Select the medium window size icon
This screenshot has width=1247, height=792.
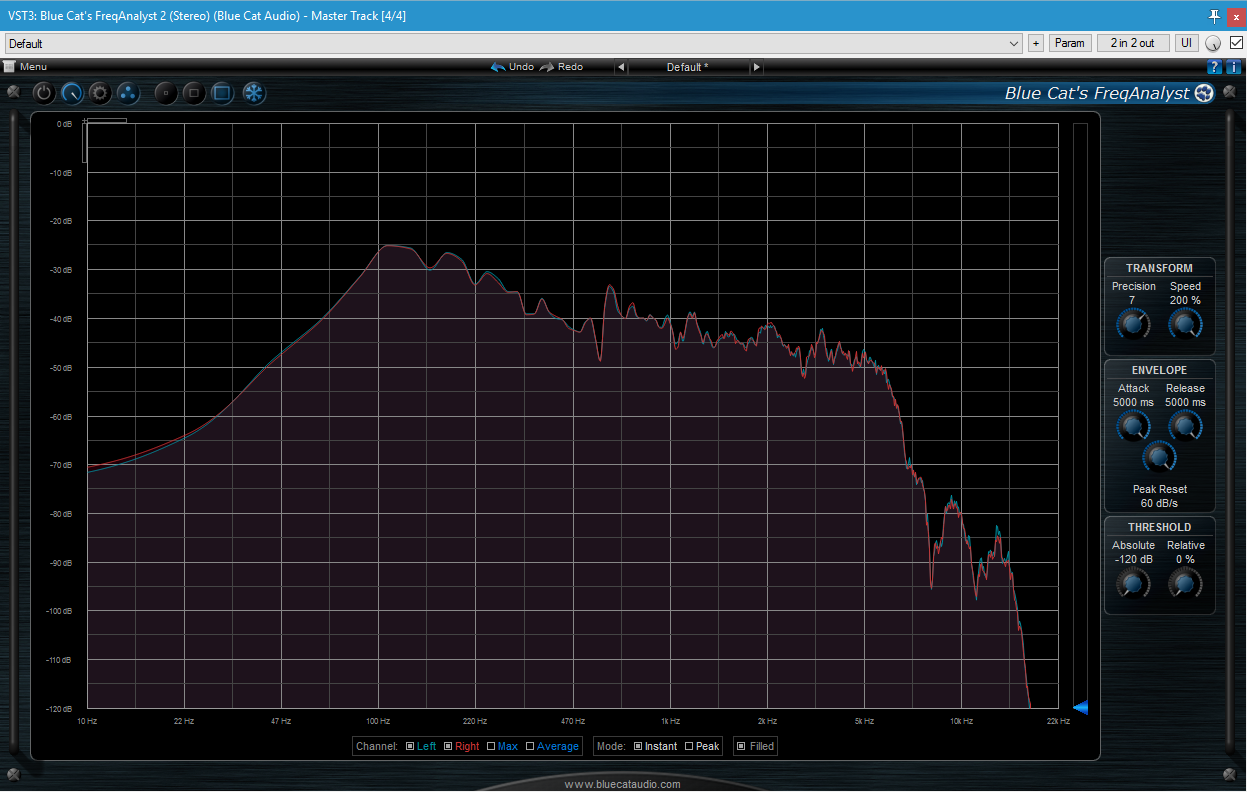pyautogui.click(x=194, y=94)
